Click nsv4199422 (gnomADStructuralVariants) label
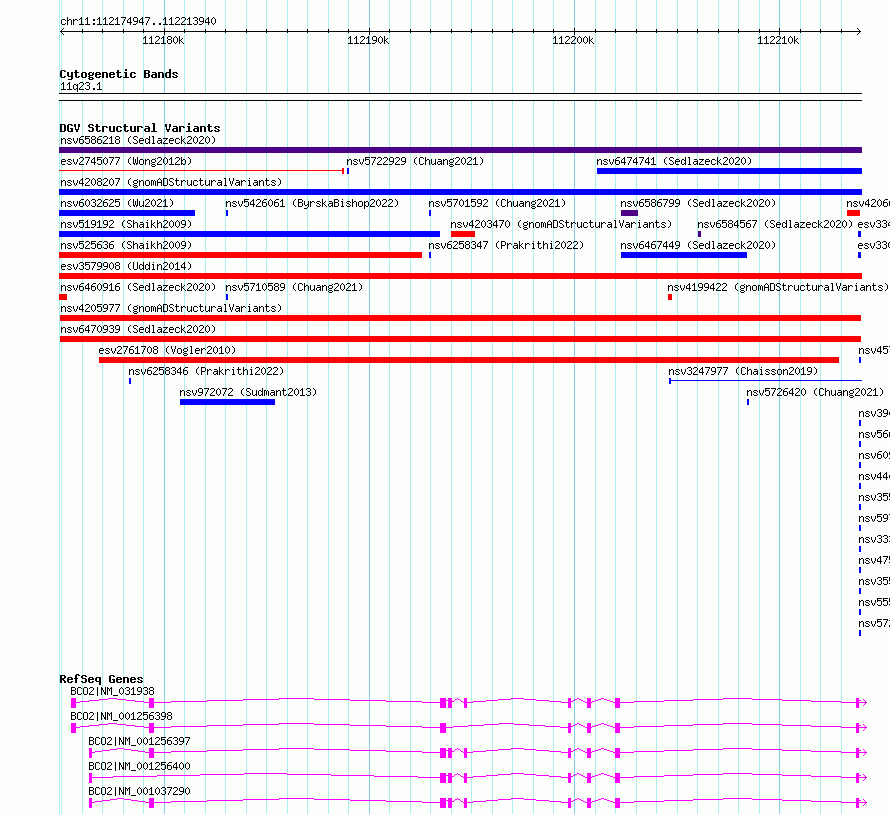Screen dimensions: 890x814 pos(778,287)
